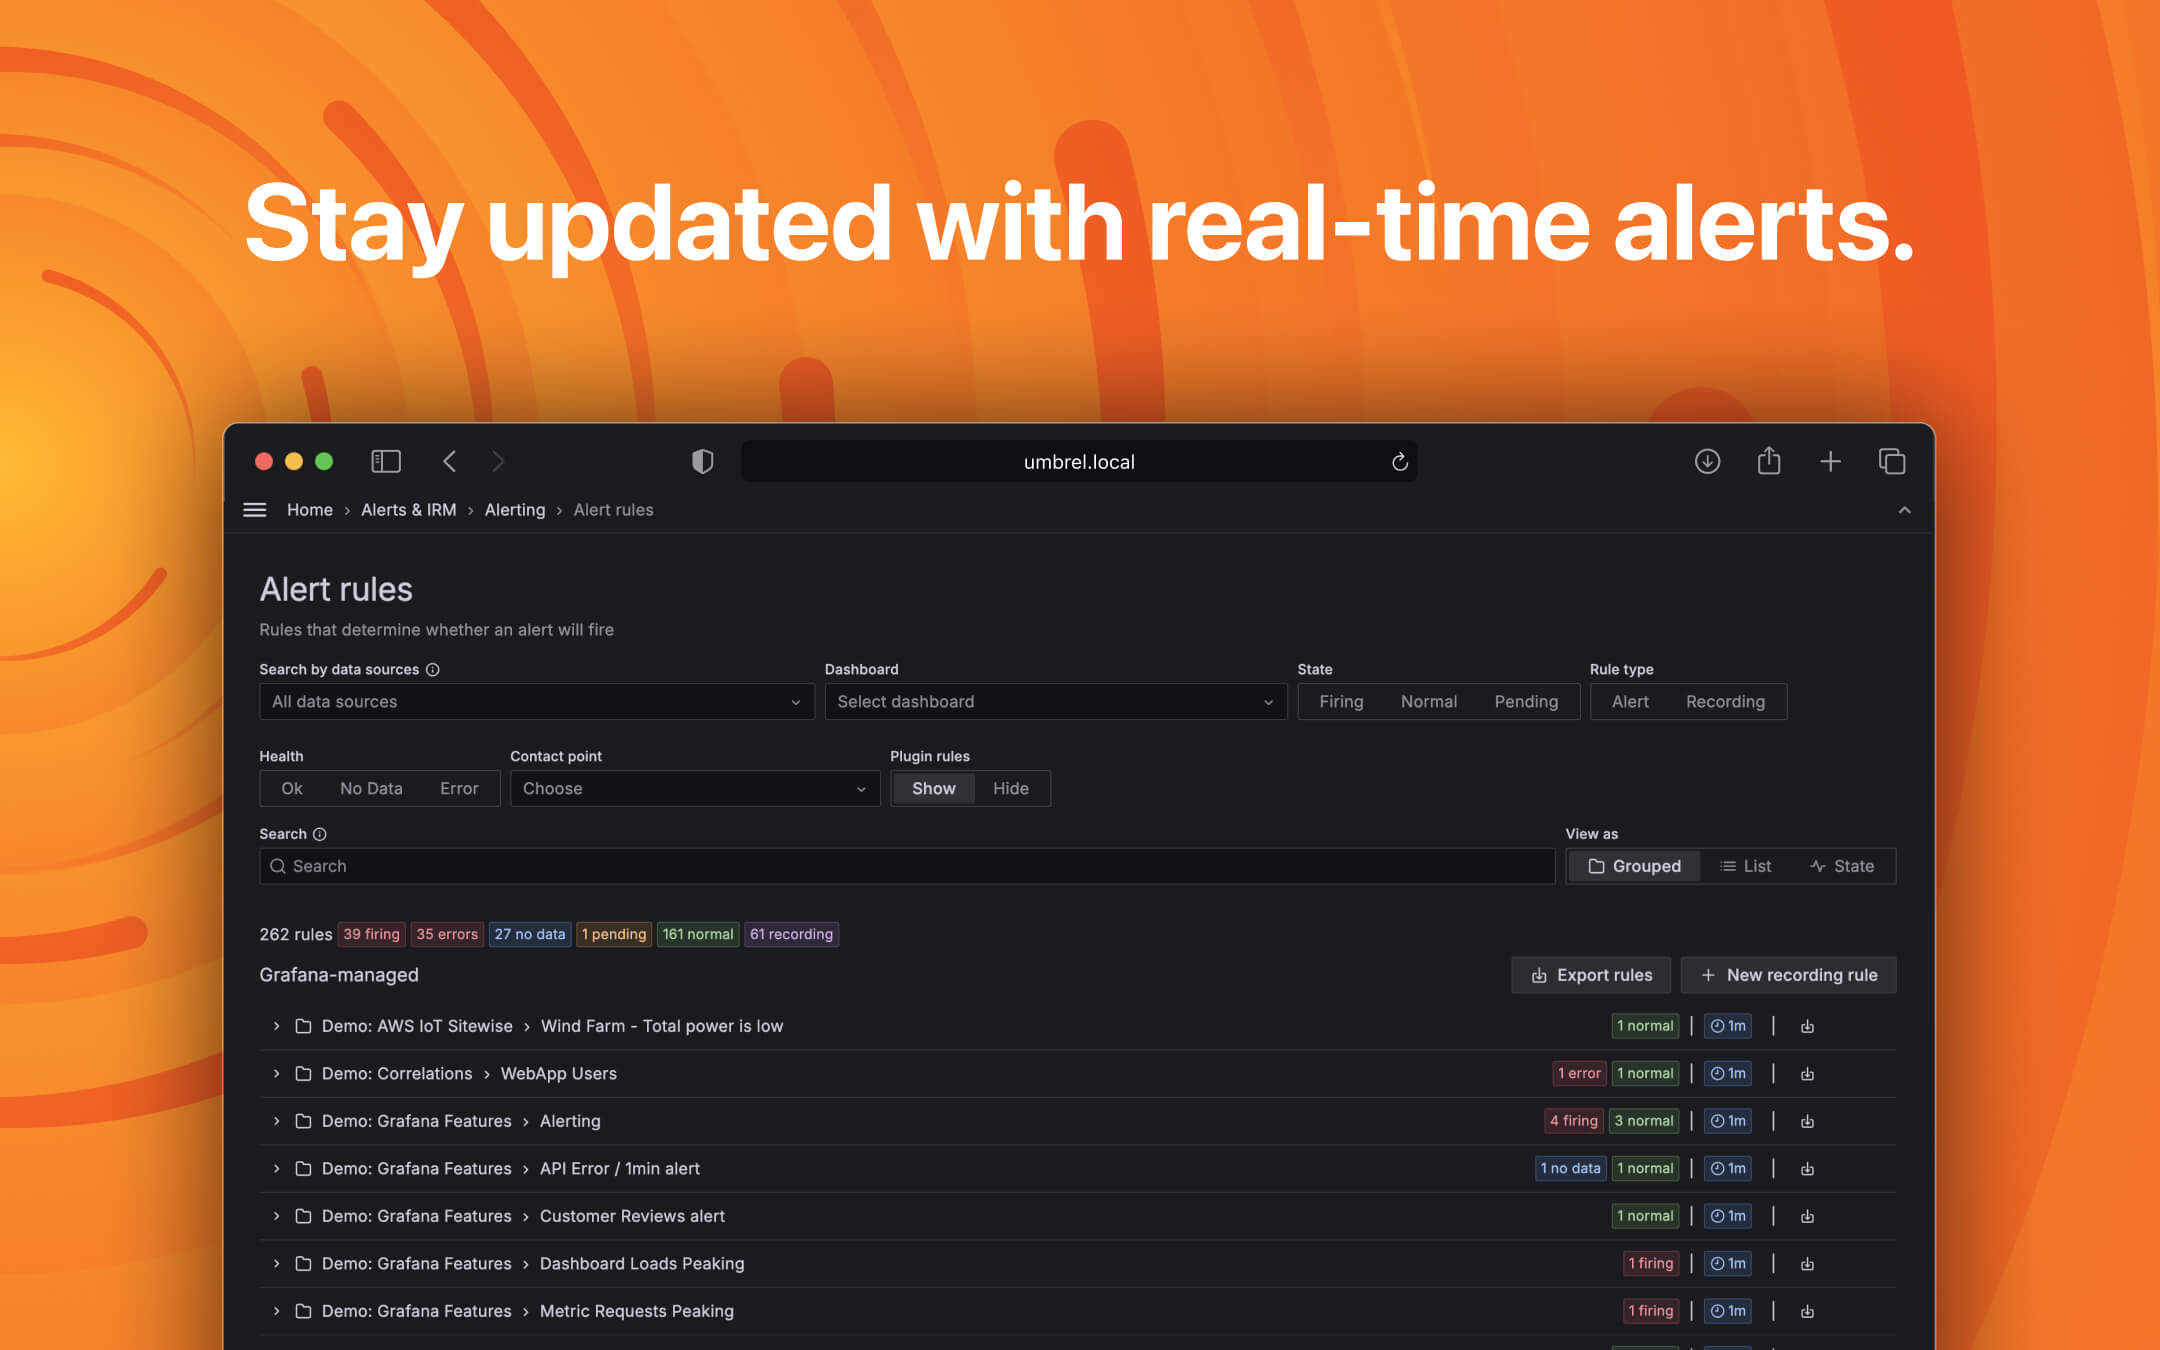Open the Safari share sheet icon

click(1769, 461)
